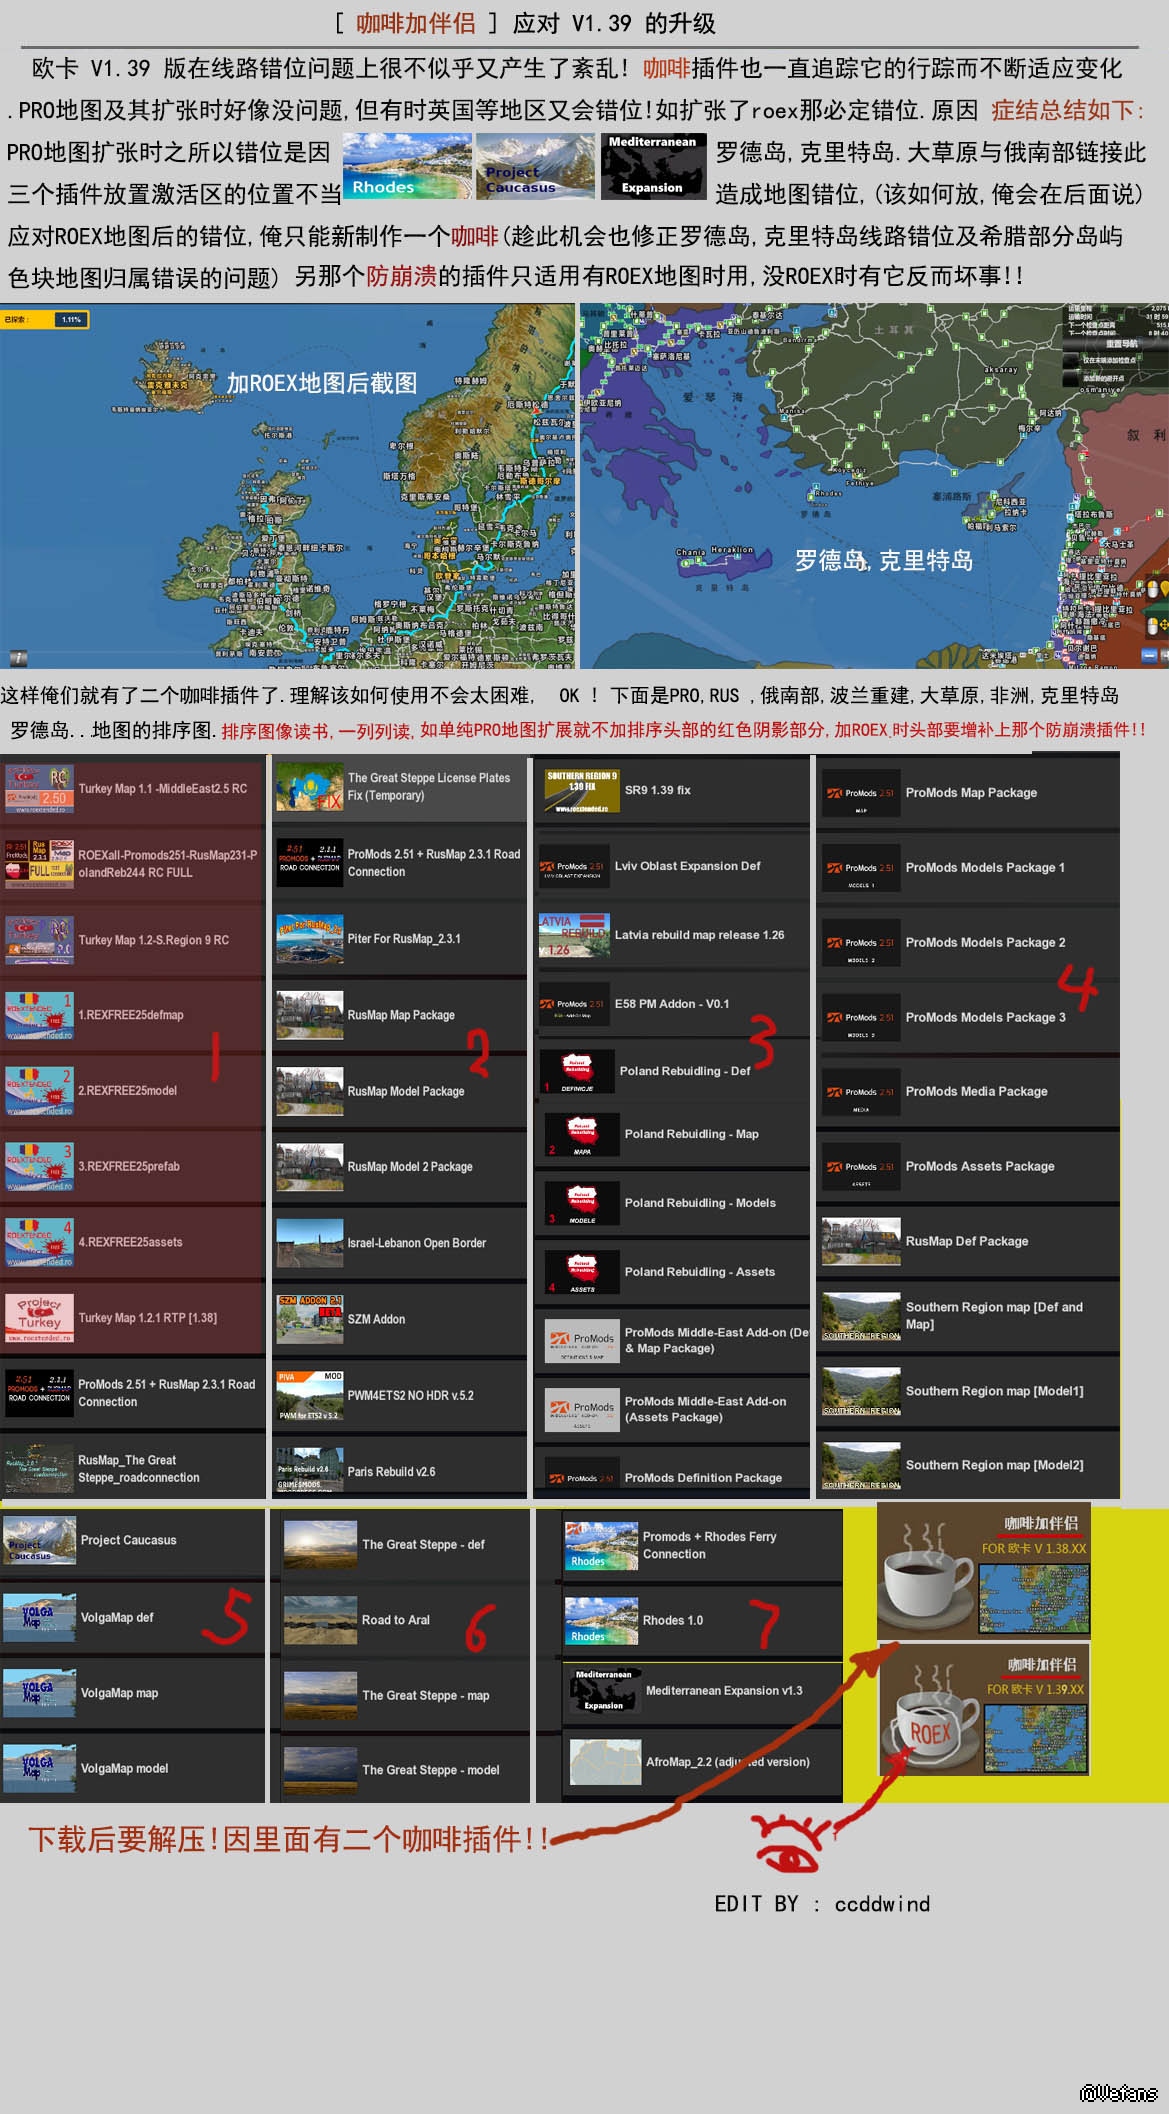Click the Mediterranean Expansion v1.3 list icon
The height and width of the screenshot is (2114, 1169).
(605, 1690)
